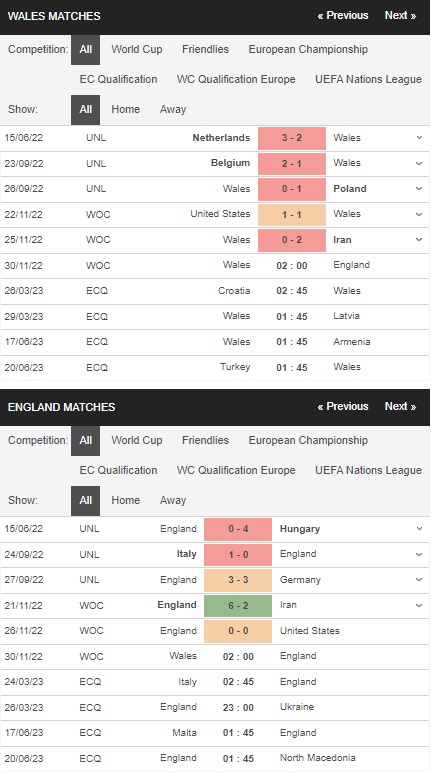Select Away filter in Wales matches
The height and width of the screenshot is (775, 431).
pos(173,109)
